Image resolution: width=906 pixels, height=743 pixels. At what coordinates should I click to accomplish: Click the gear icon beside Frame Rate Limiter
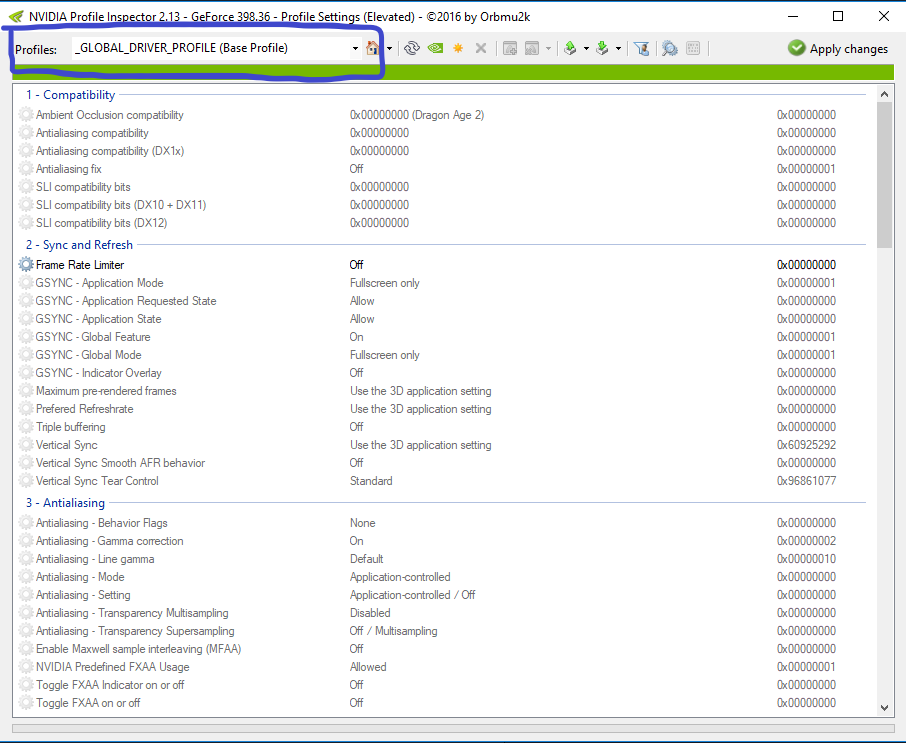26,265
